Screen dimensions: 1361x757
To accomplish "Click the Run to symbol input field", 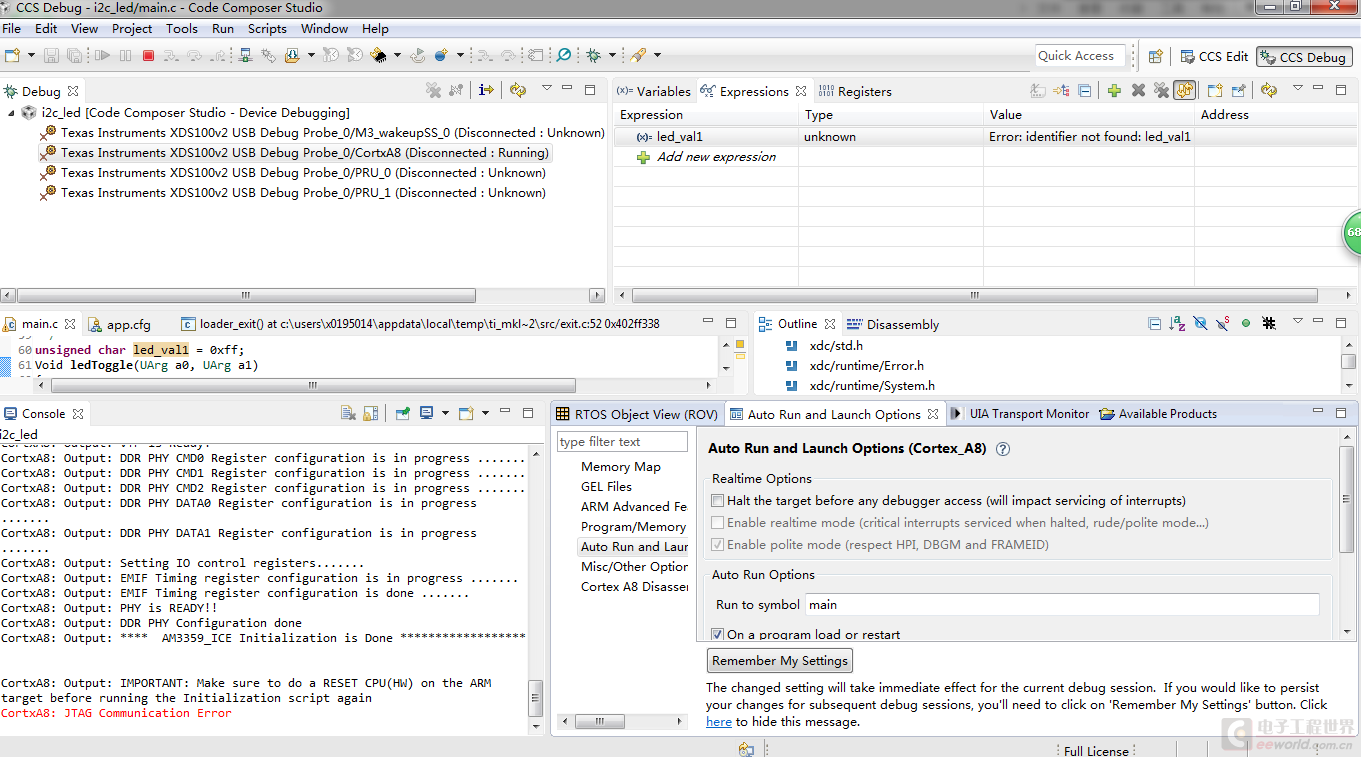I will pyautogui.click(x=1063, y=604).
